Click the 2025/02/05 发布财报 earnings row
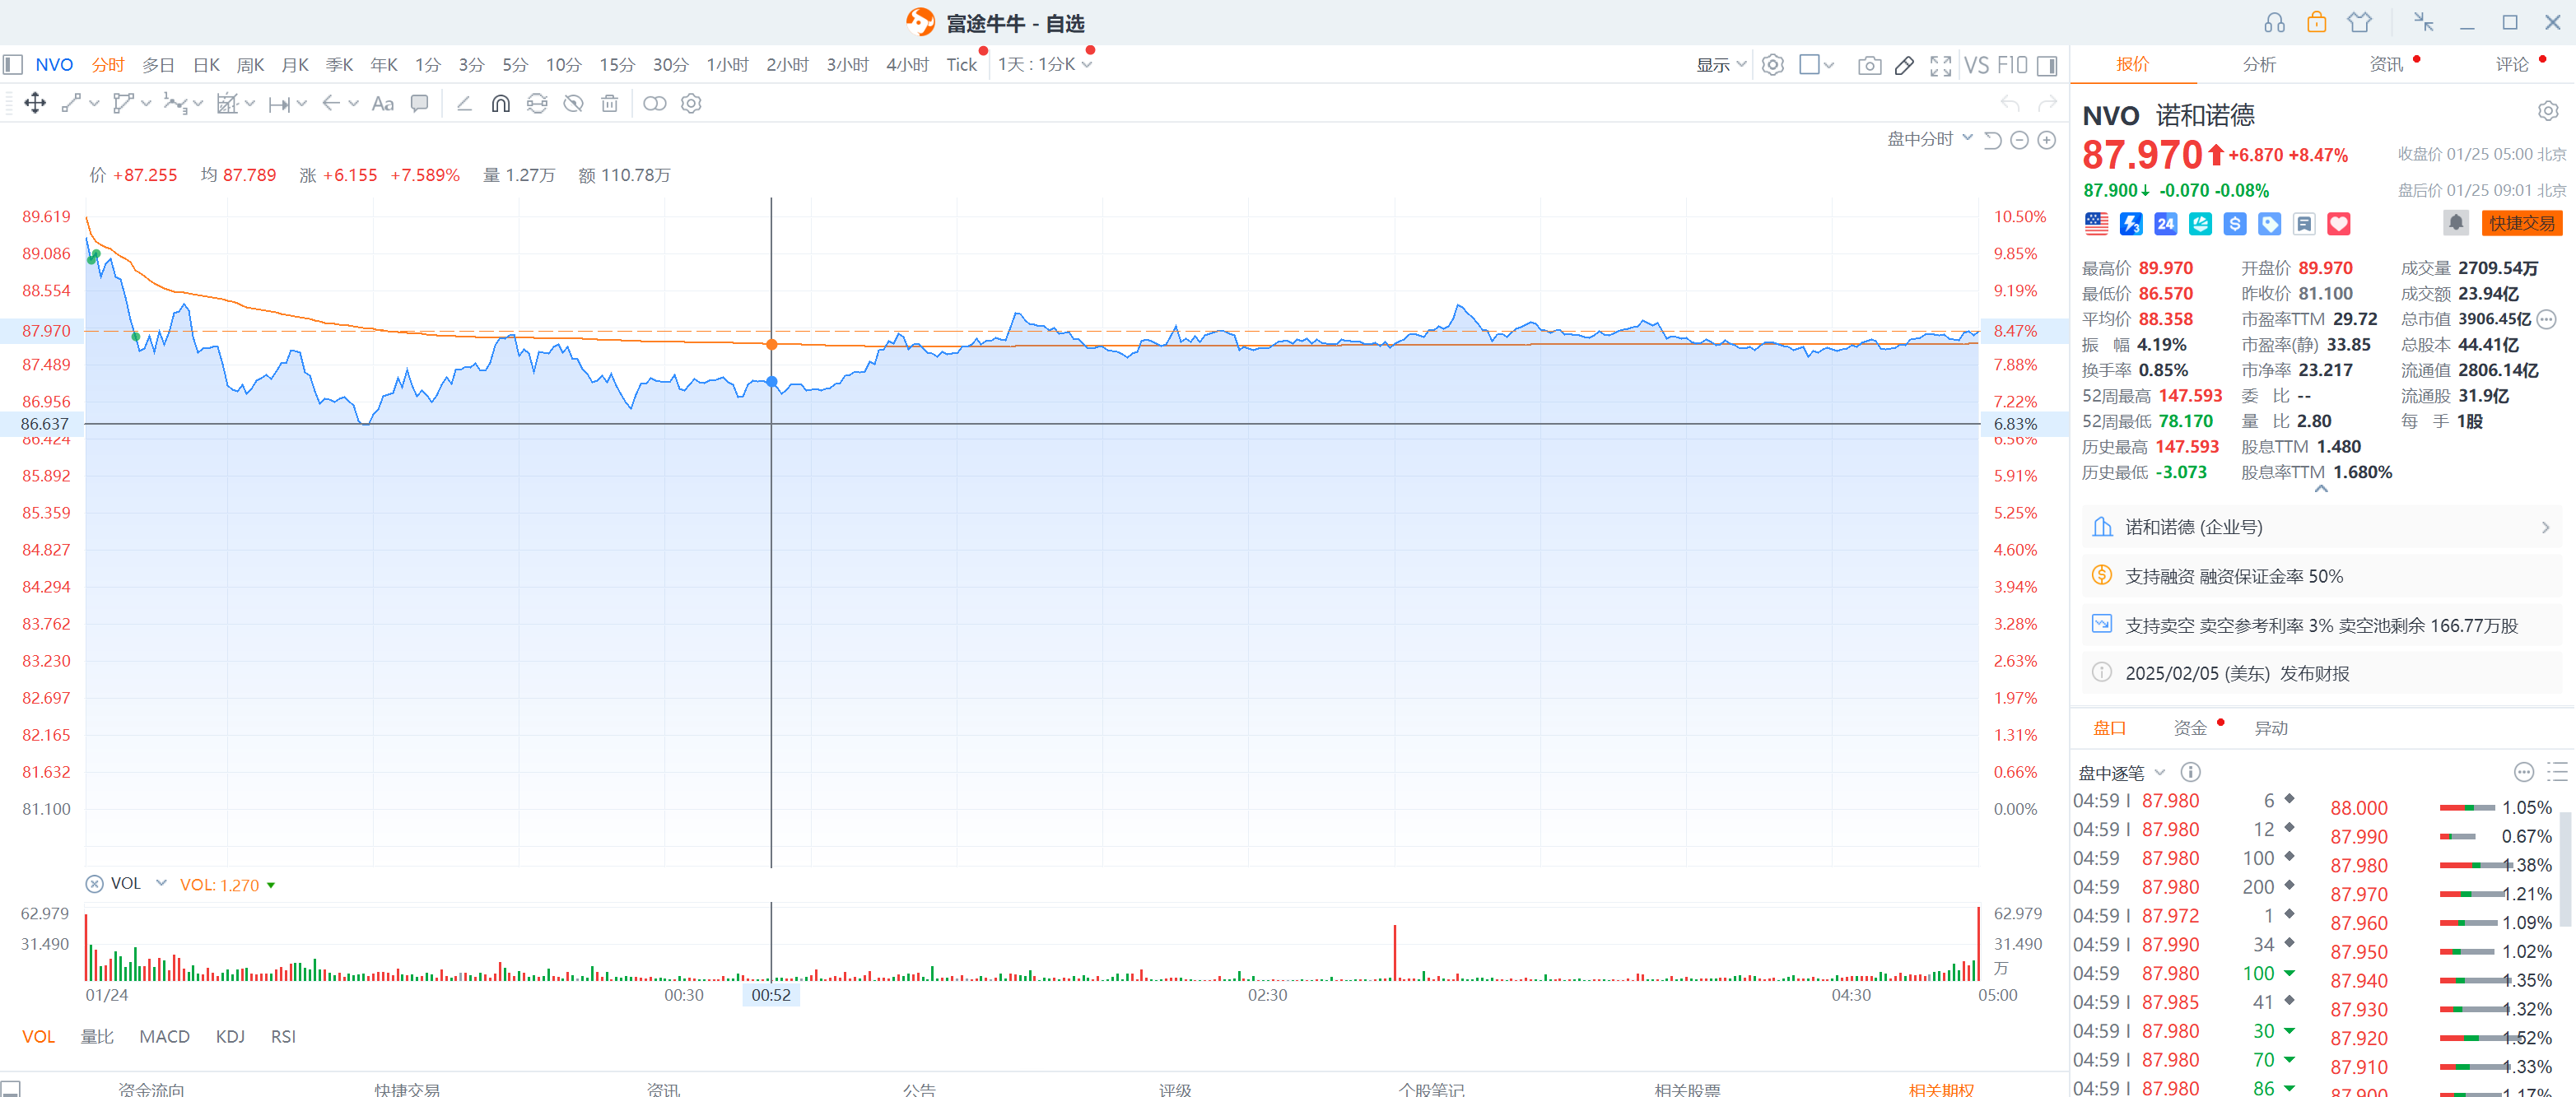The image size is (2576, 1097). [2321, 674]
